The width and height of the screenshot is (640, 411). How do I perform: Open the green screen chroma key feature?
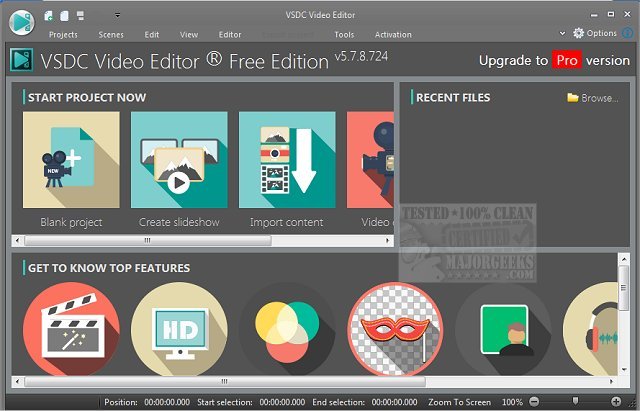pos(503,329)
